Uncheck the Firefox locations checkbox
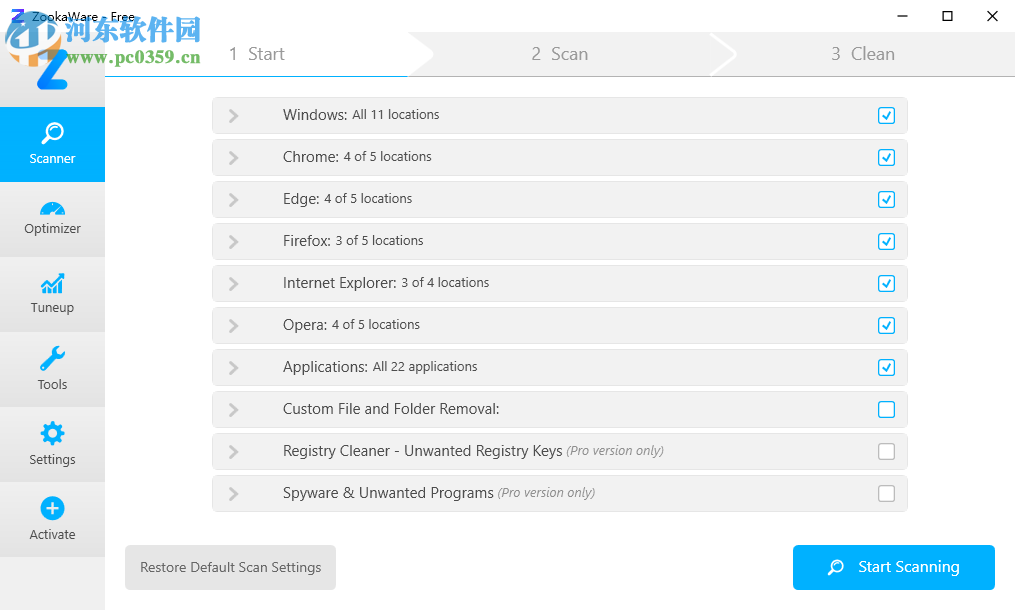This screenshot has height=610, width=1015. 886,242
